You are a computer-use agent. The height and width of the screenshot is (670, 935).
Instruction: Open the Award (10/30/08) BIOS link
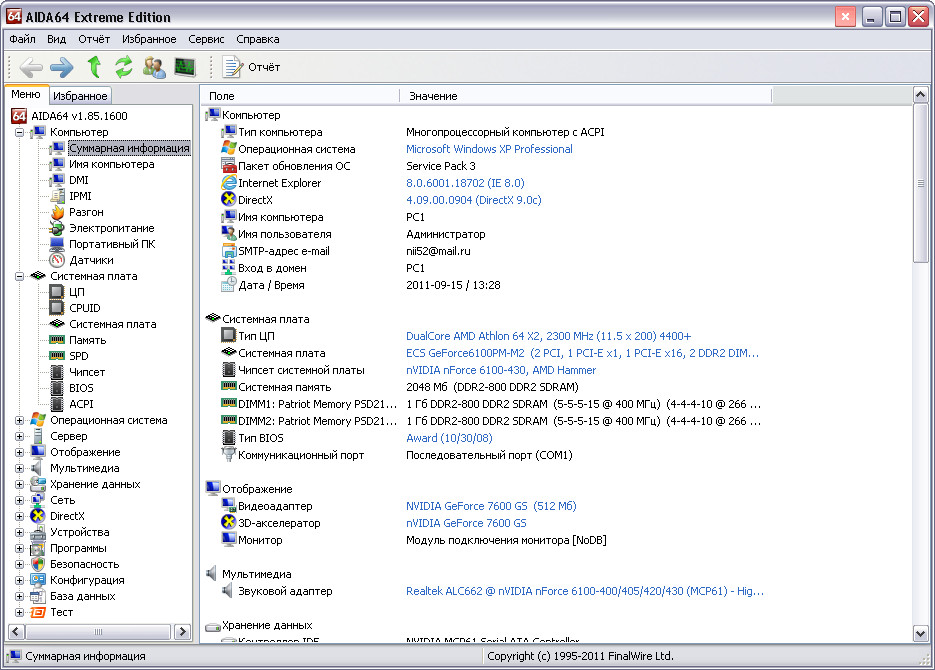[x=449, y=438]
